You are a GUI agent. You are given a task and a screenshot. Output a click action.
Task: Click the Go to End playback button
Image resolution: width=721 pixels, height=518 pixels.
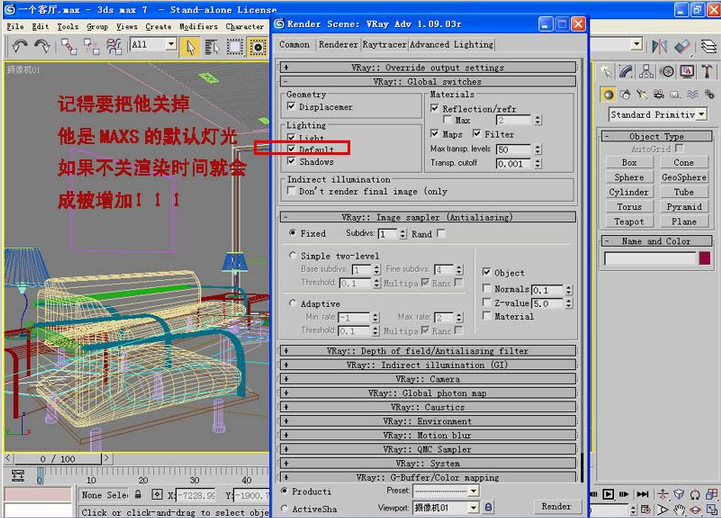[642, 494]
